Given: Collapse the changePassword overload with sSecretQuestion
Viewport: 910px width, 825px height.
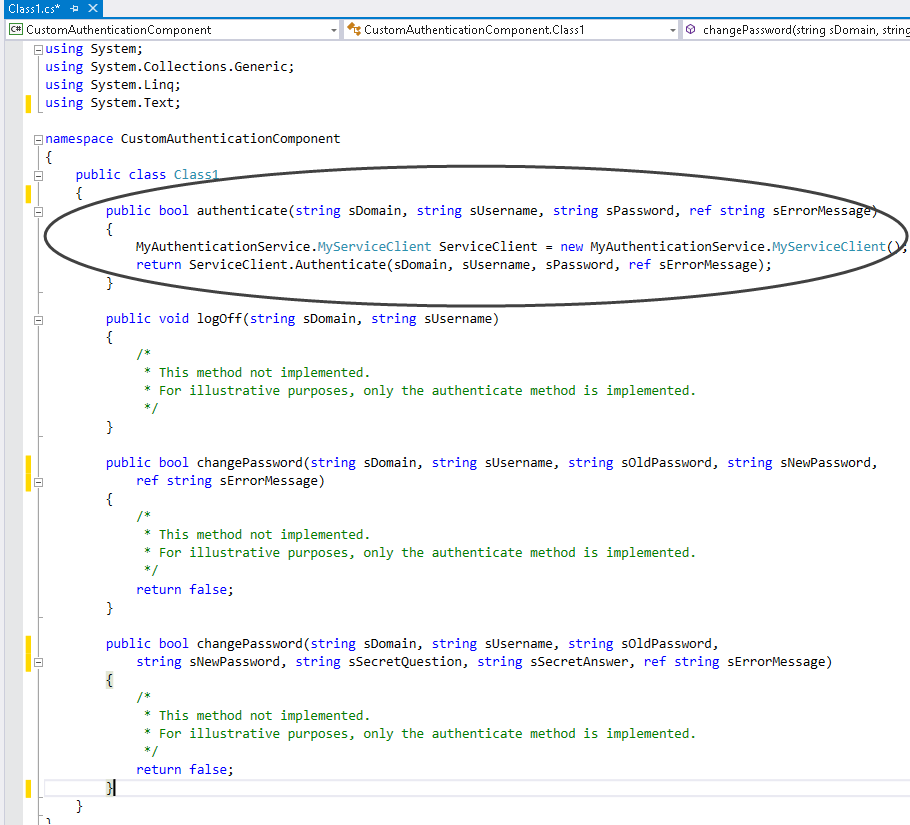Looking at the screenshot, I should (x=38, y=662).
